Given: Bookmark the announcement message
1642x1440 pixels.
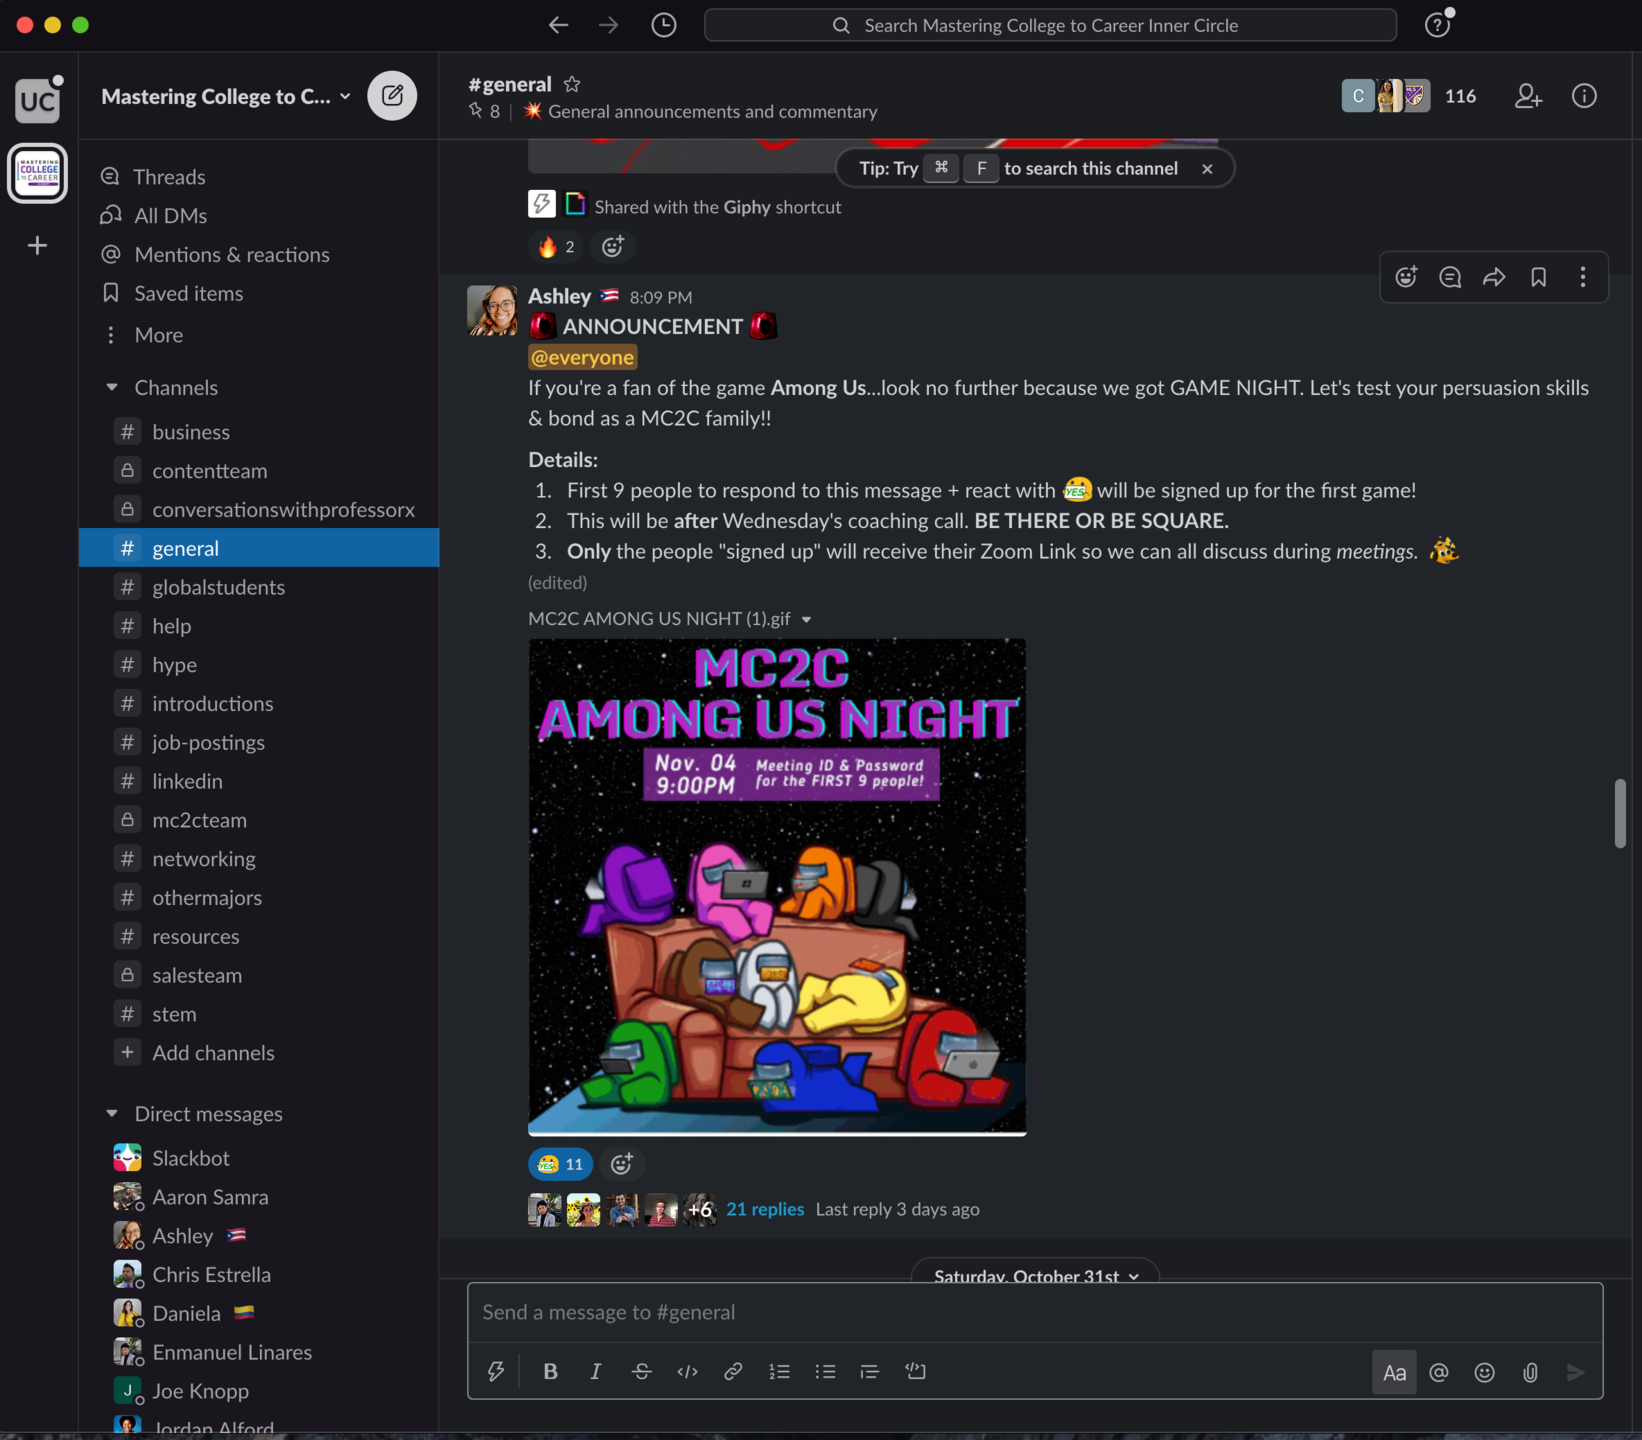Looking at the screenshot, I should point(1538,277).
